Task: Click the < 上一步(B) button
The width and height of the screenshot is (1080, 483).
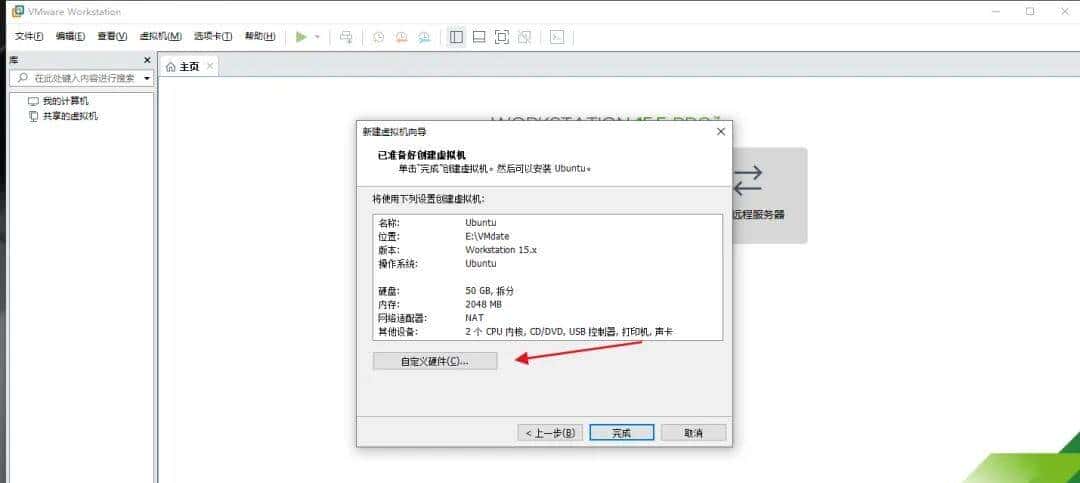Action: click(550, 433)
